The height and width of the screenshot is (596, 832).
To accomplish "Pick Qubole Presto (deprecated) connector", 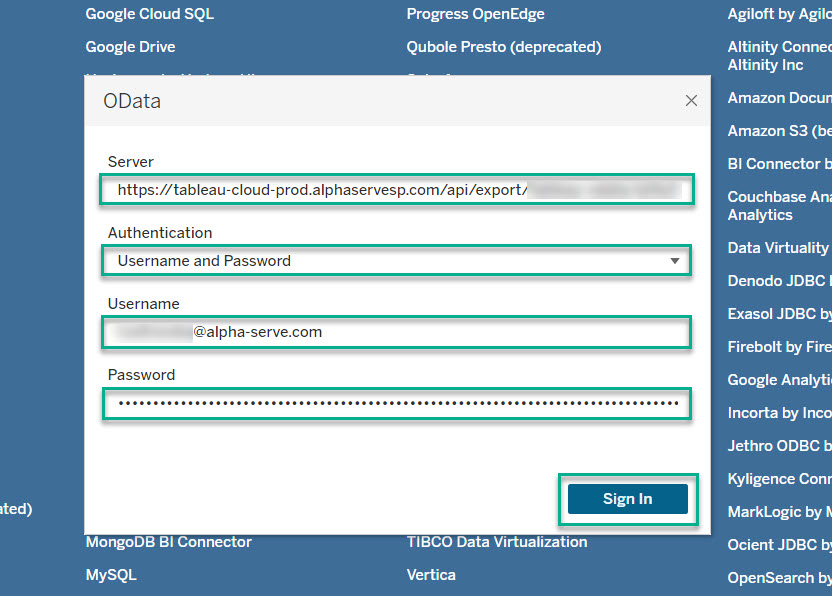I will coord(503,47).
